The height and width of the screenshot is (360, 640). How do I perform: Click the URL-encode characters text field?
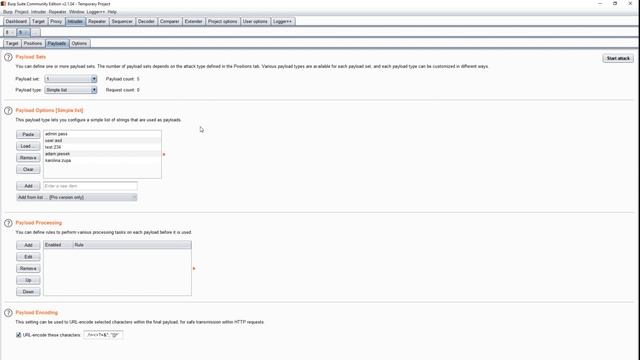point(103,335)
